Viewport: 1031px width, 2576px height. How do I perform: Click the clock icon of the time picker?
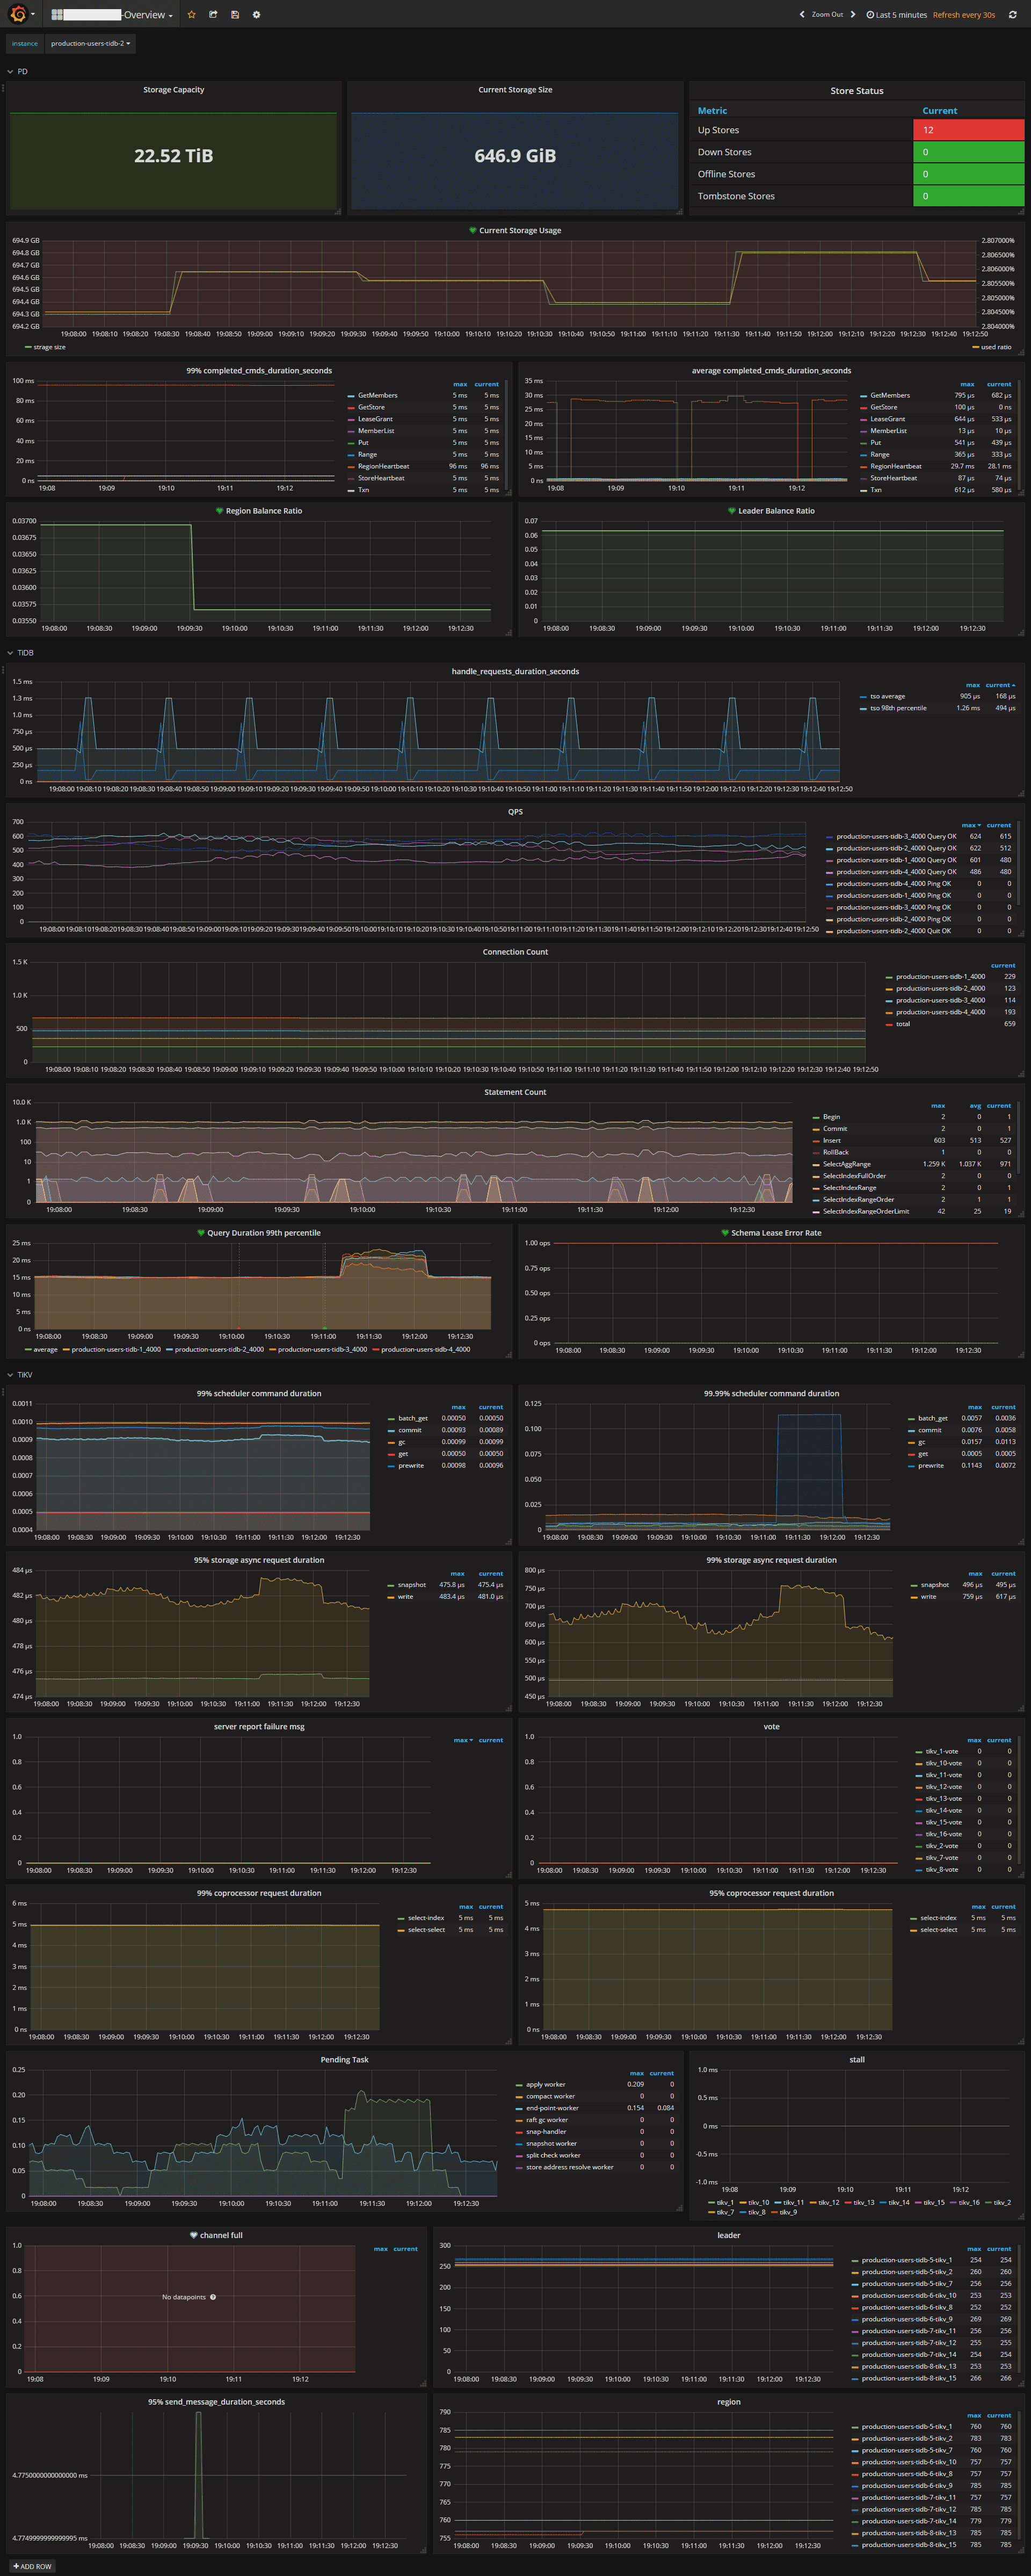click(x=870, y=15)
